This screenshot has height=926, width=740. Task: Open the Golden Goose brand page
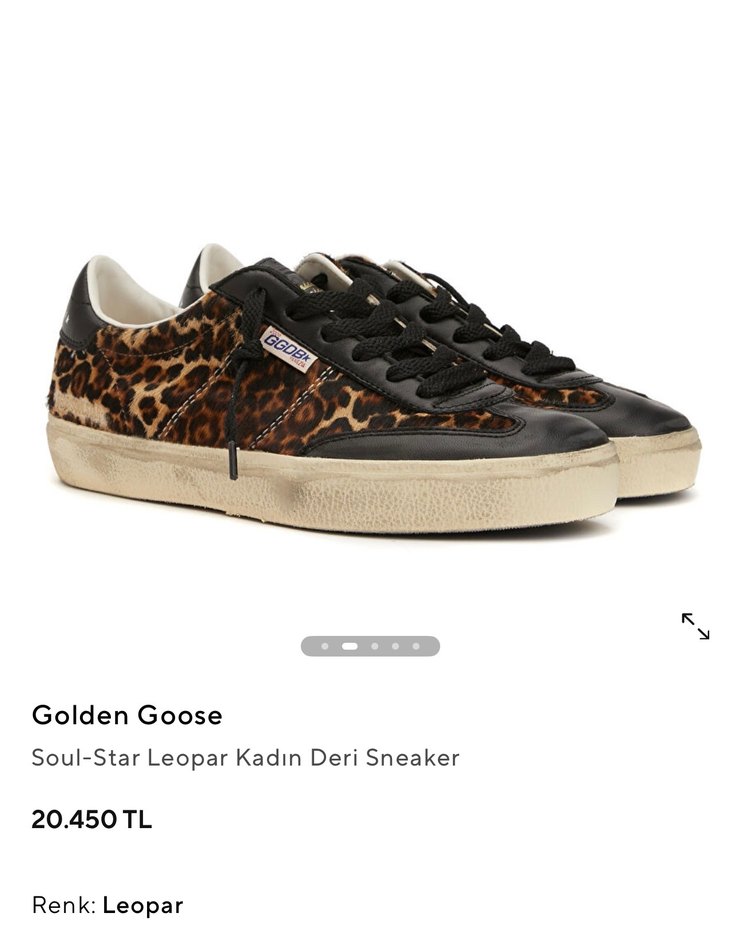(x=127, y=715)
